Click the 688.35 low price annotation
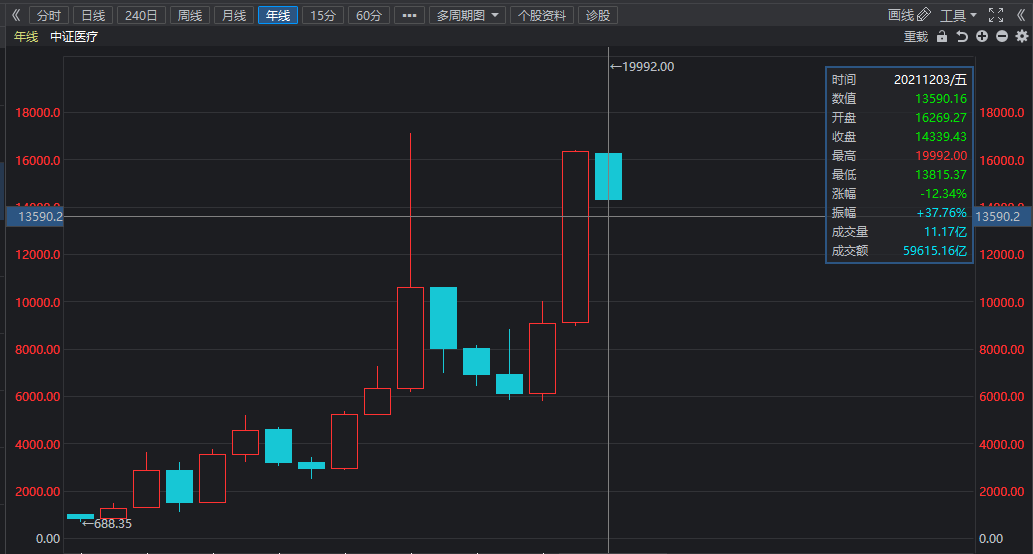 pyautogui.click(x=107, y=524)
